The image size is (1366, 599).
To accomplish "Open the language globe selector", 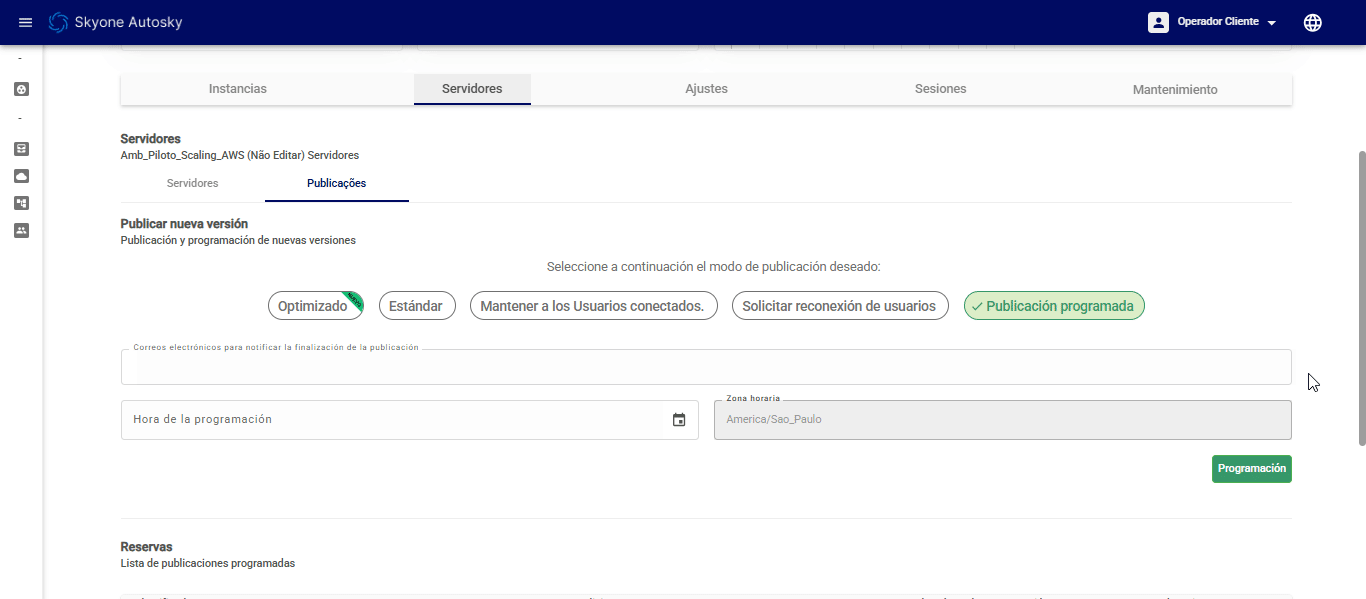I will [x=1312, y=22].
